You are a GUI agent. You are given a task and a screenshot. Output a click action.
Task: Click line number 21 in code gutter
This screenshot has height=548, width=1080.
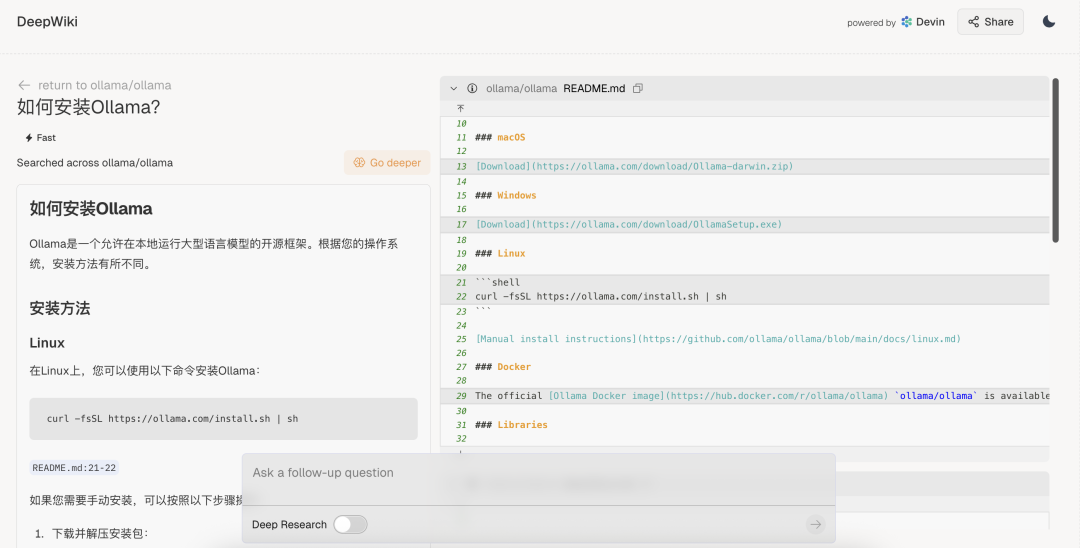pyautogui.click(x=461, y=282)
